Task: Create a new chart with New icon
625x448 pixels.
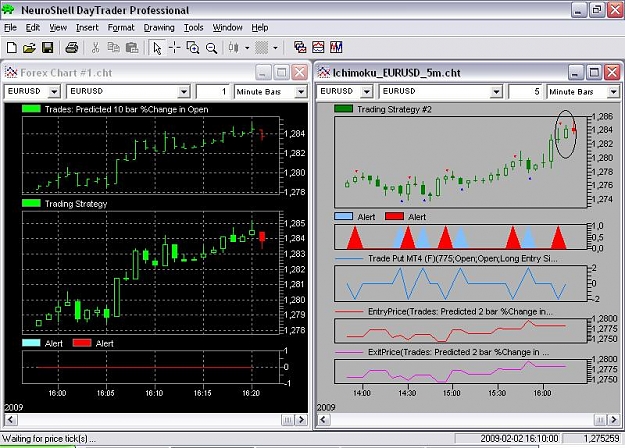Action: click(12, 48)
